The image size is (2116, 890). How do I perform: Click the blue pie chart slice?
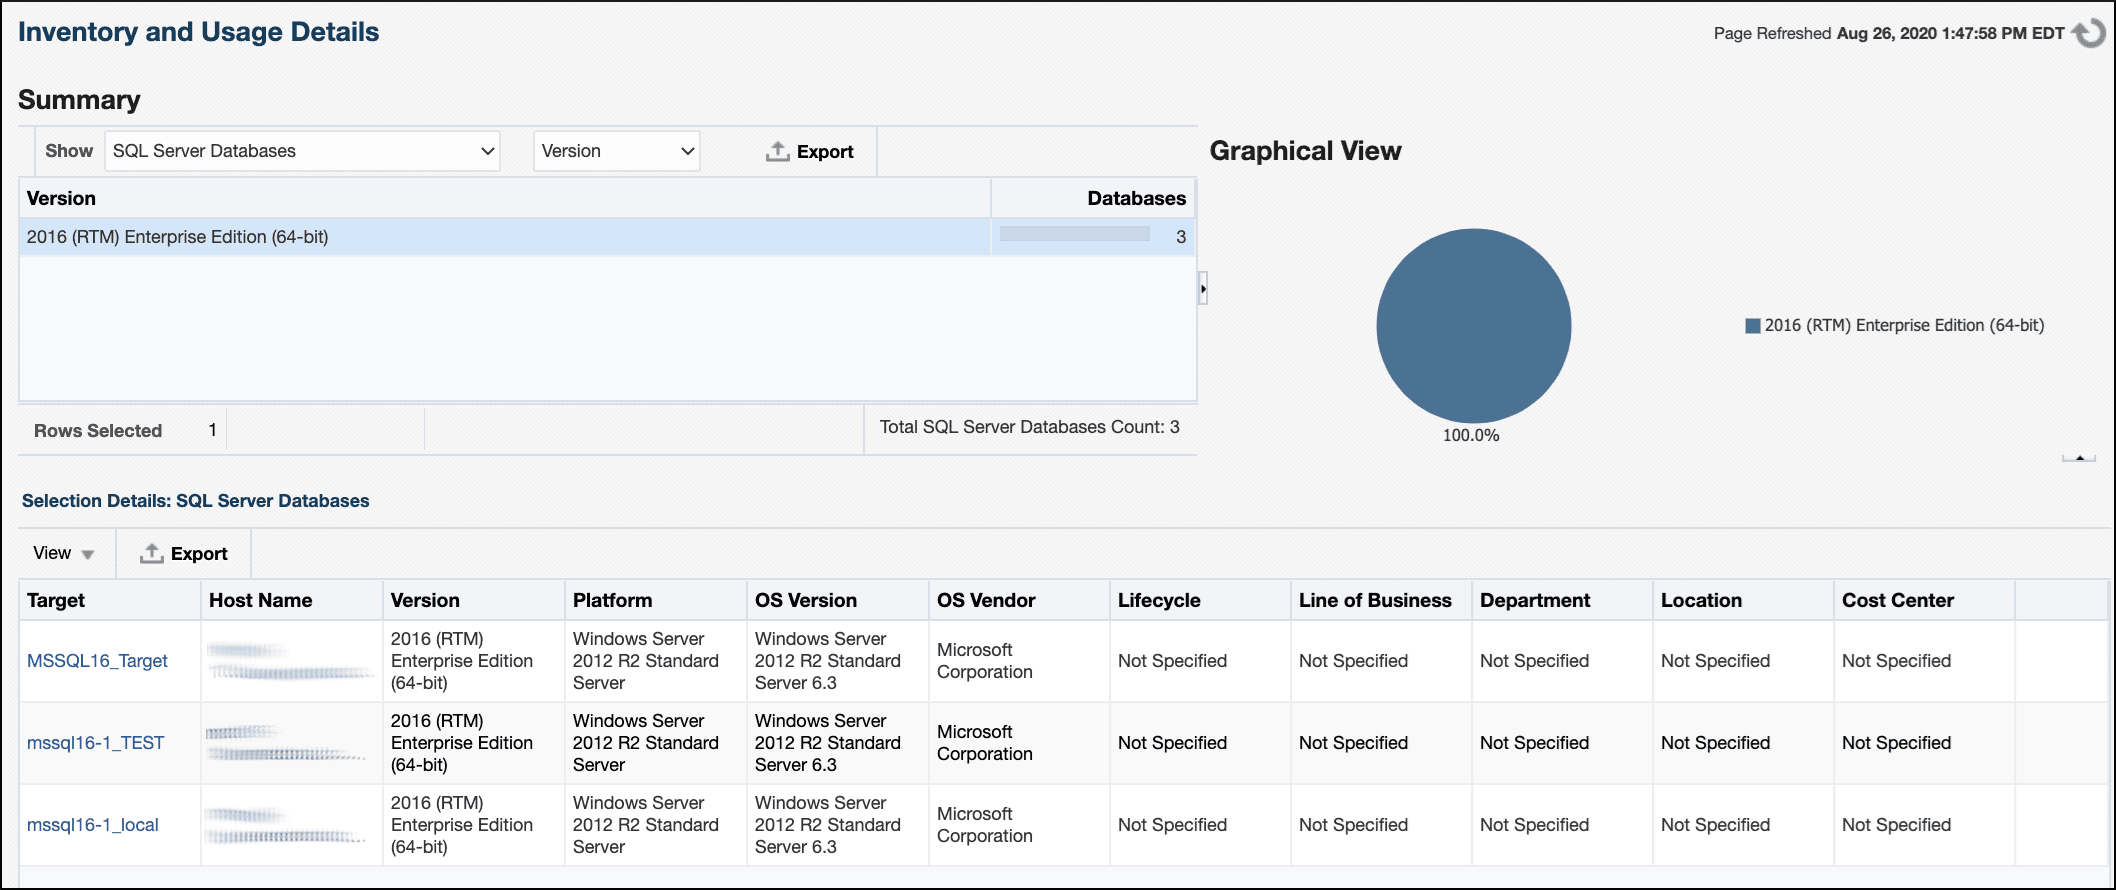(x=1473, y=325)
